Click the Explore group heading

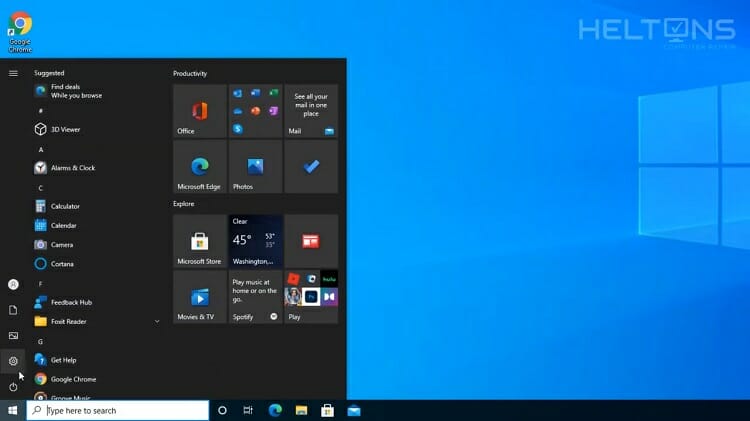tap(184, 204)
